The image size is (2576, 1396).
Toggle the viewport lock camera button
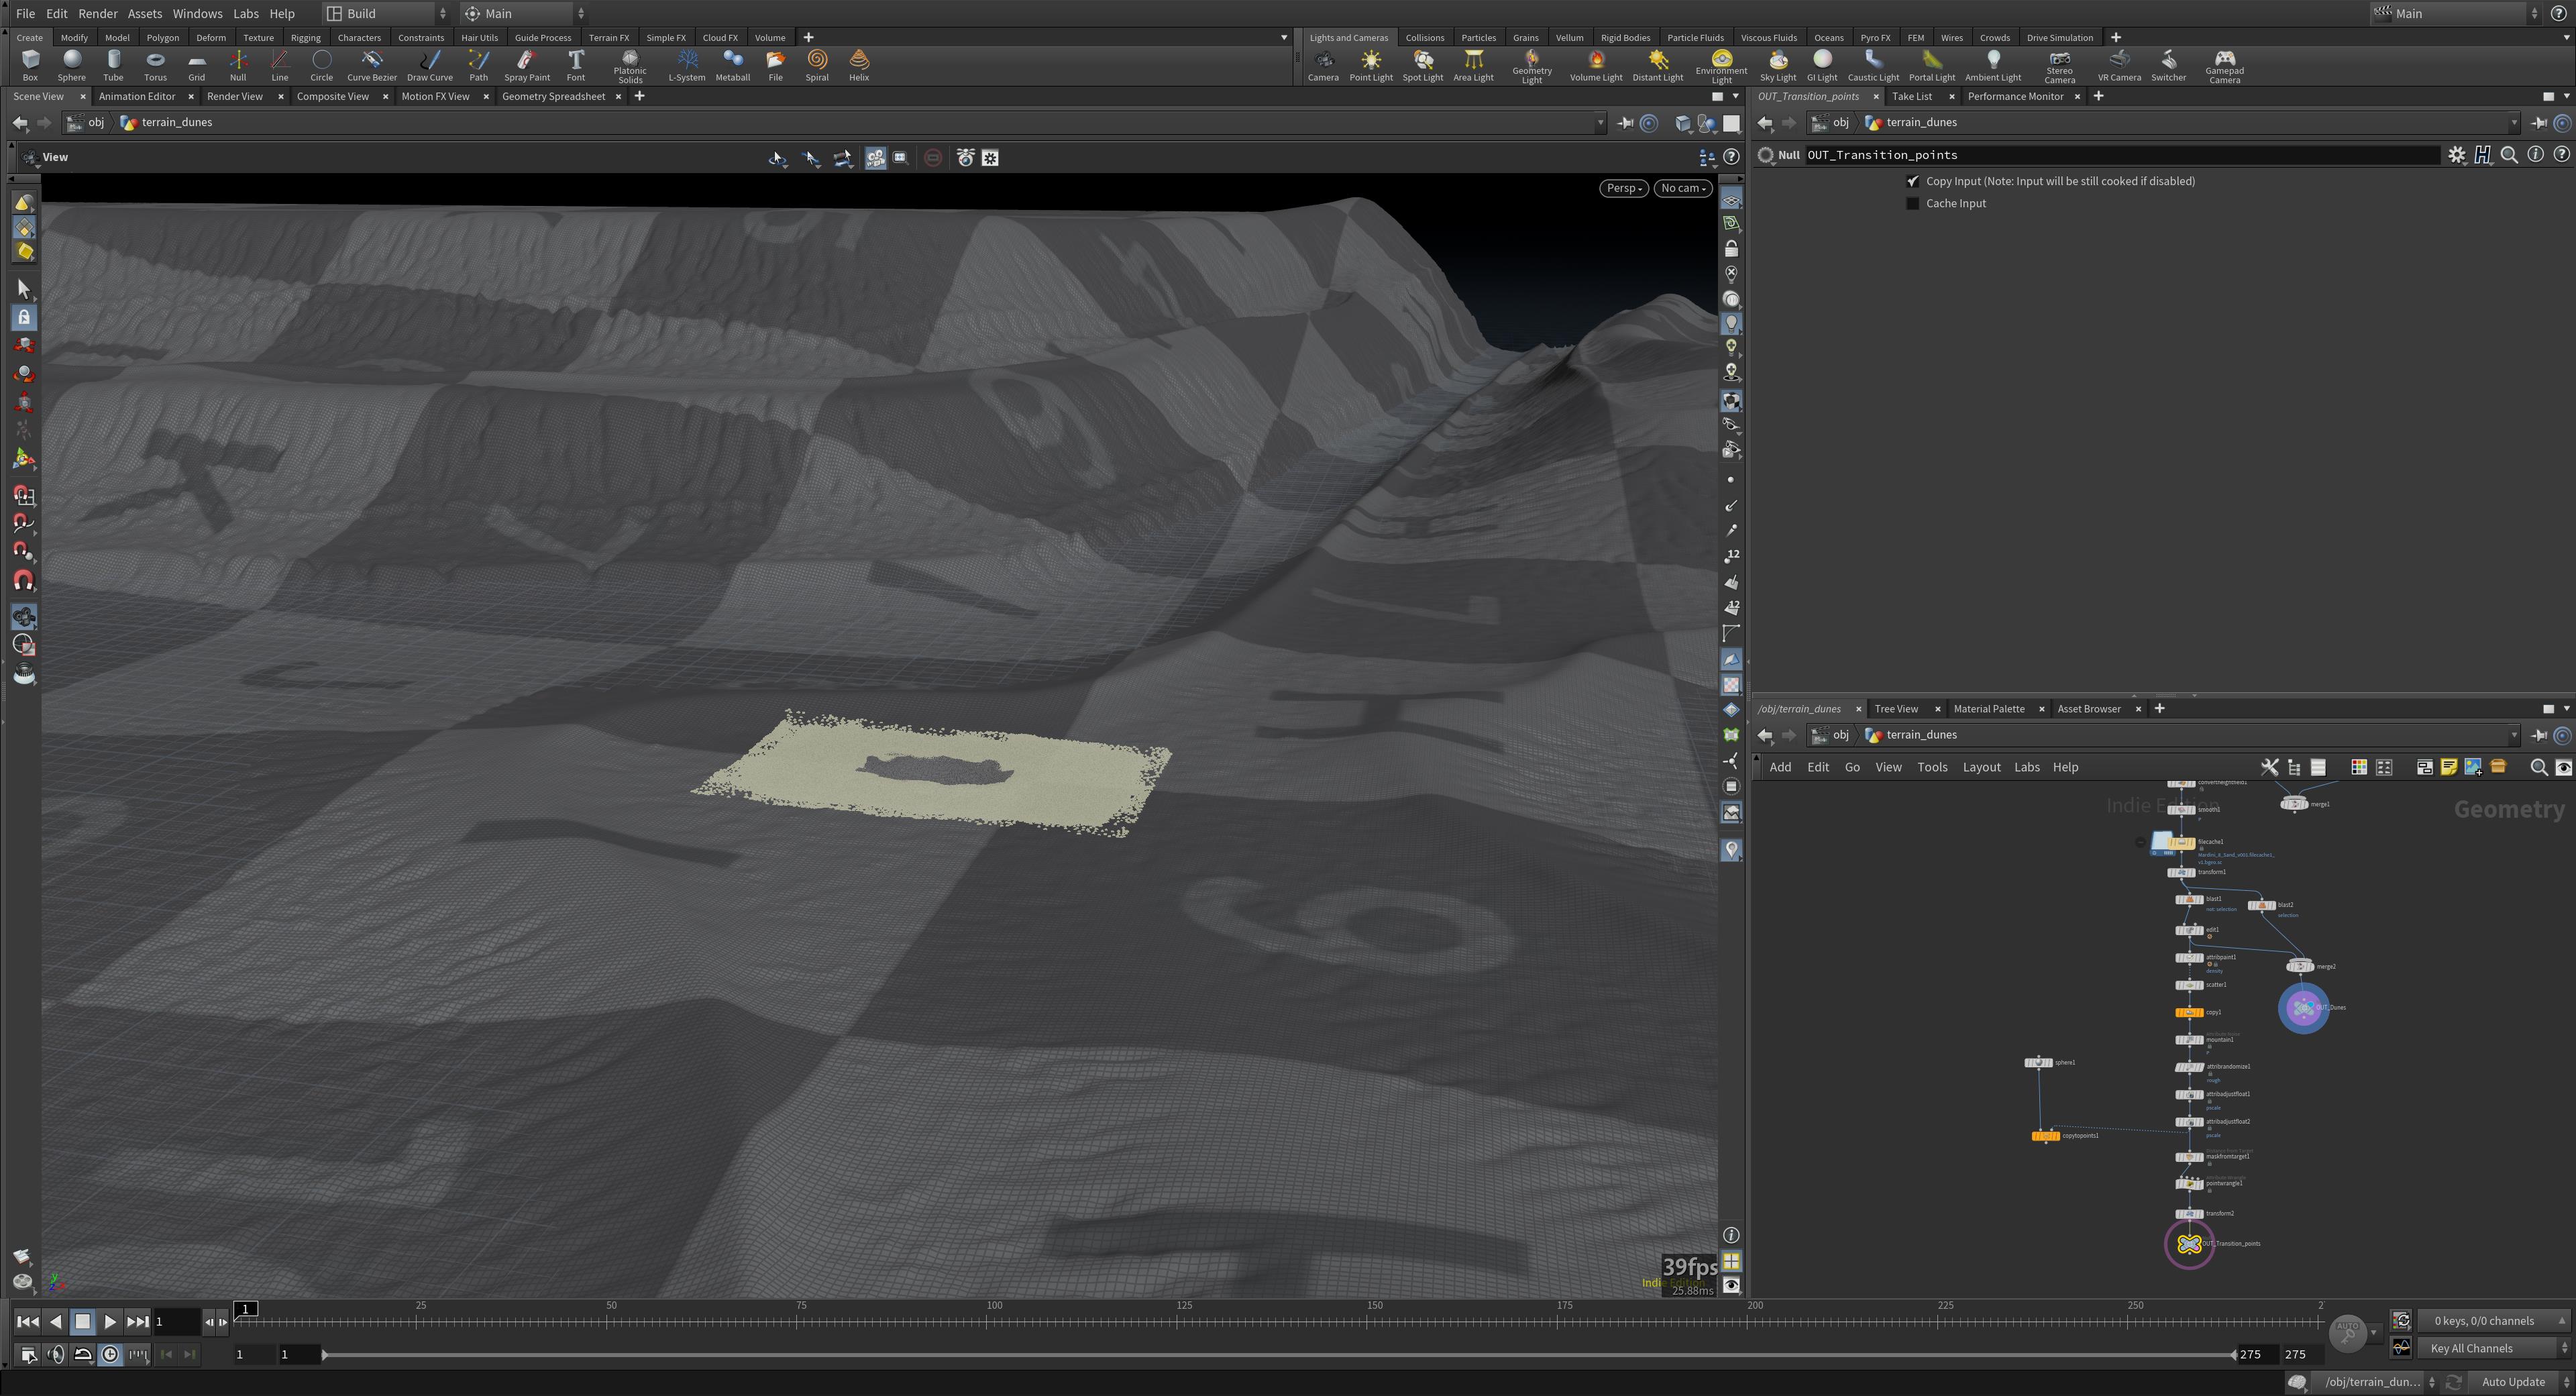[x=1731, y=249]
